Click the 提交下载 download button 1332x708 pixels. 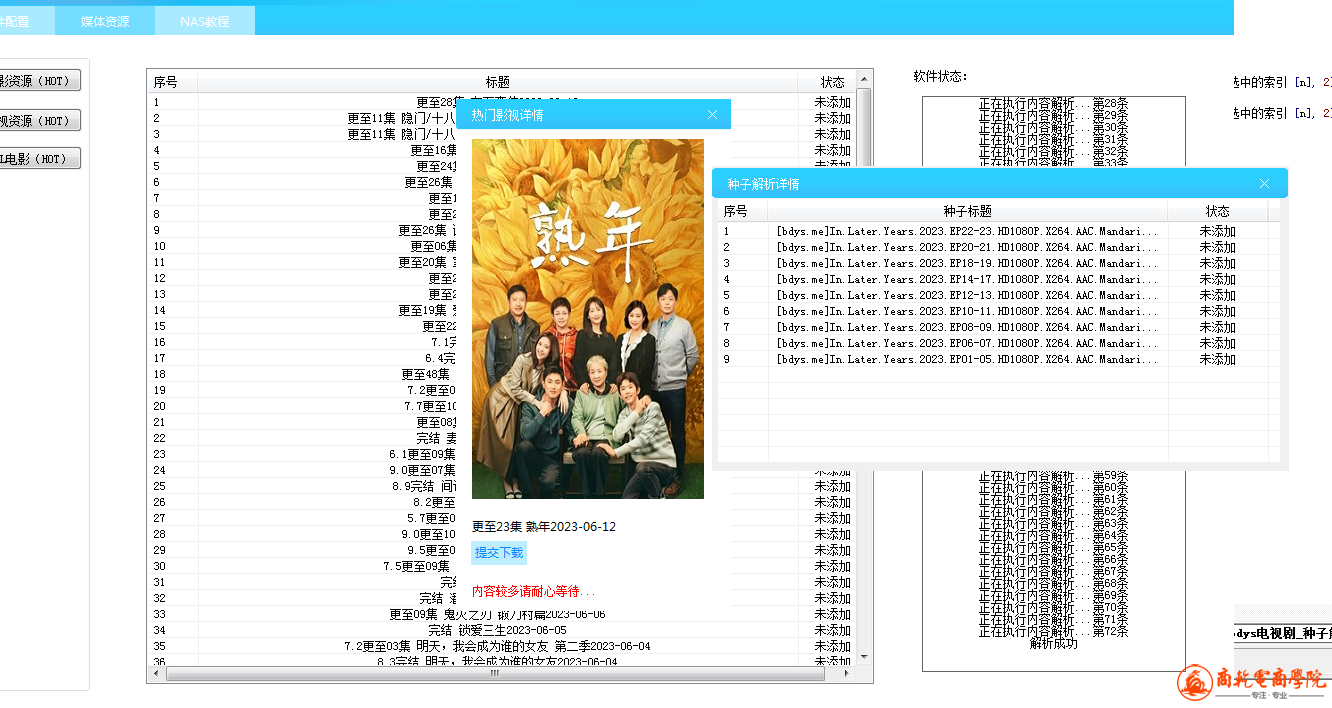point(499,553)
